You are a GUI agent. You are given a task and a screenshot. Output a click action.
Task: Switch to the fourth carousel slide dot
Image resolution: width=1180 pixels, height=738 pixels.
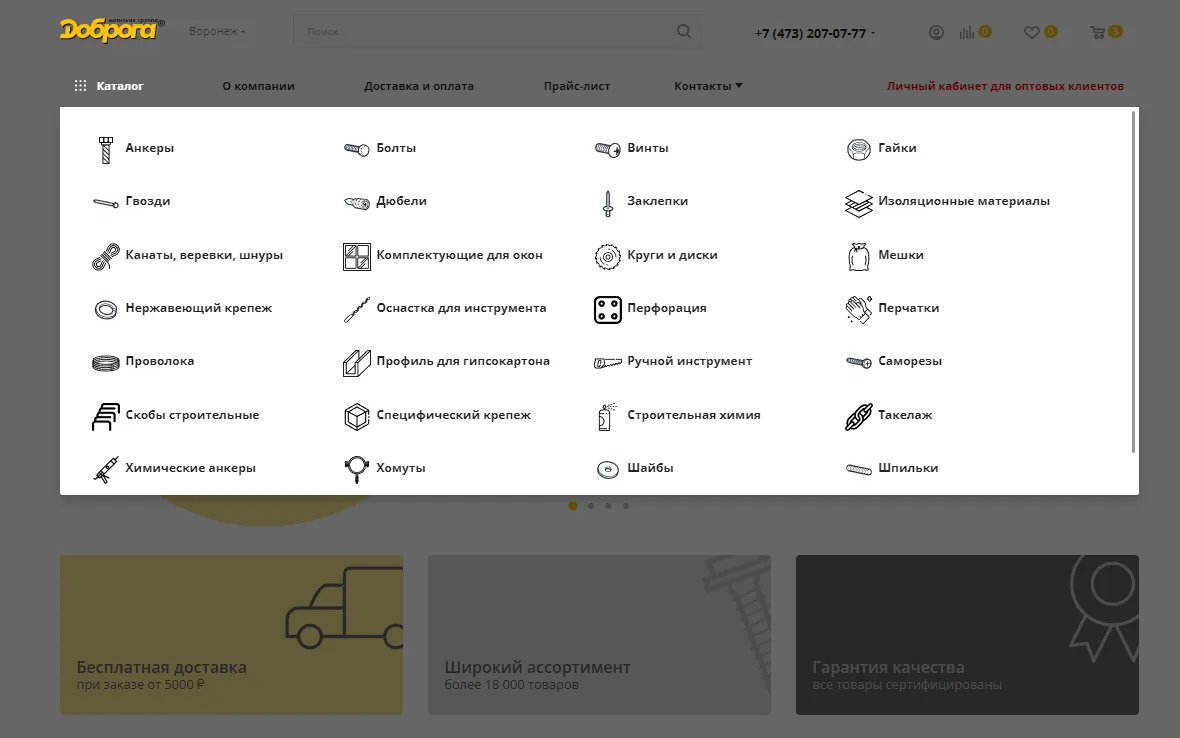[x=626, y=506]
